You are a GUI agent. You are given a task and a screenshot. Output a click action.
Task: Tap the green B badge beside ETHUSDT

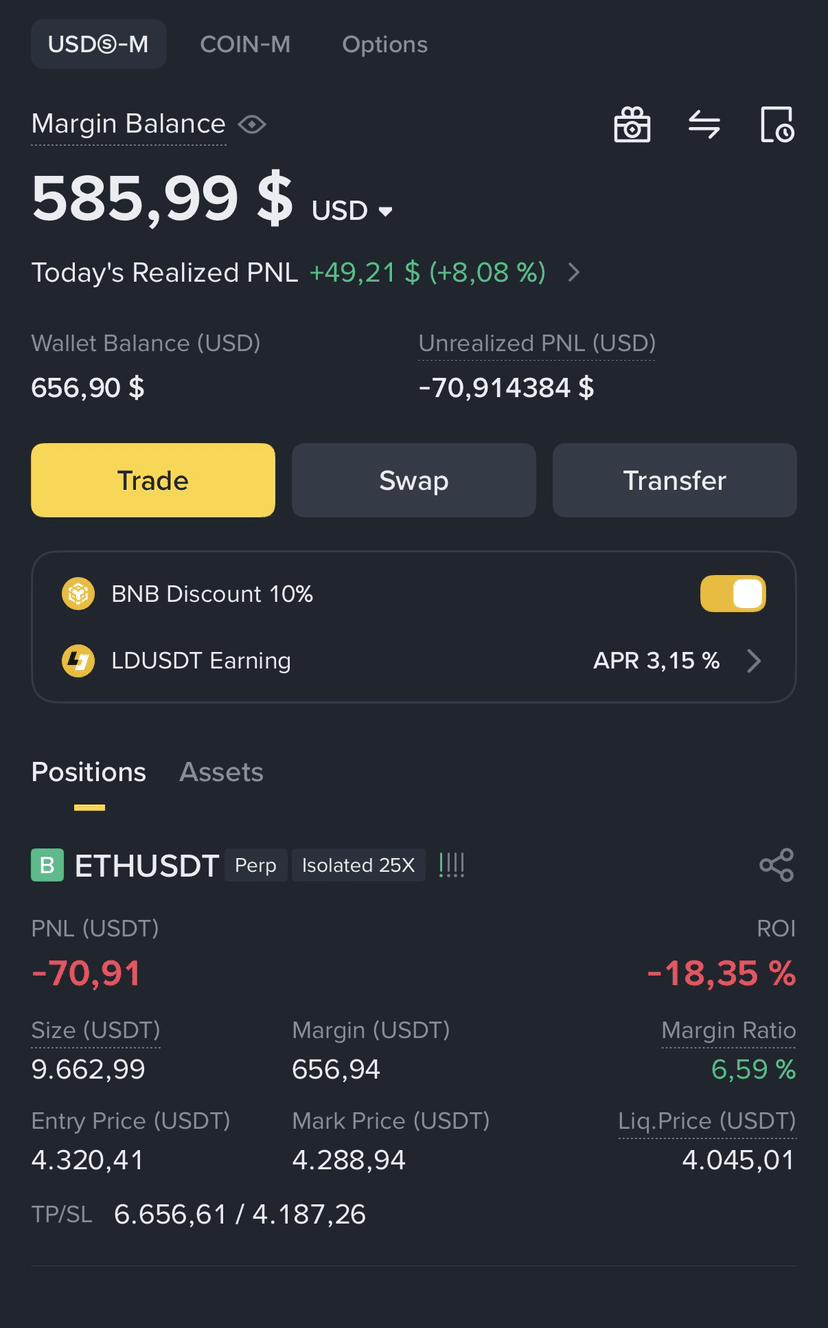point(47,865)
